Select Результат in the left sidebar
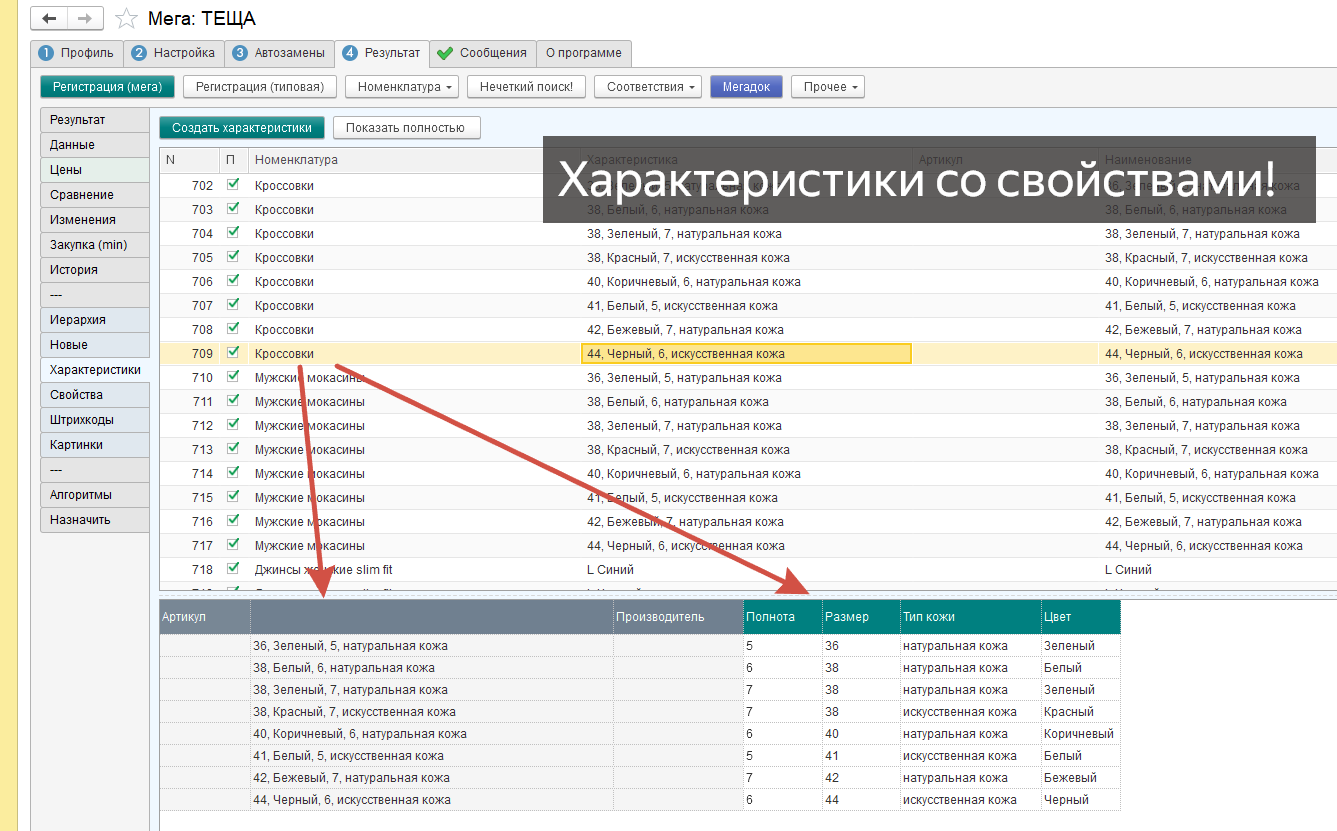Image resolution: width=1337 pixels, height=831 pixels. pos(95,120)
